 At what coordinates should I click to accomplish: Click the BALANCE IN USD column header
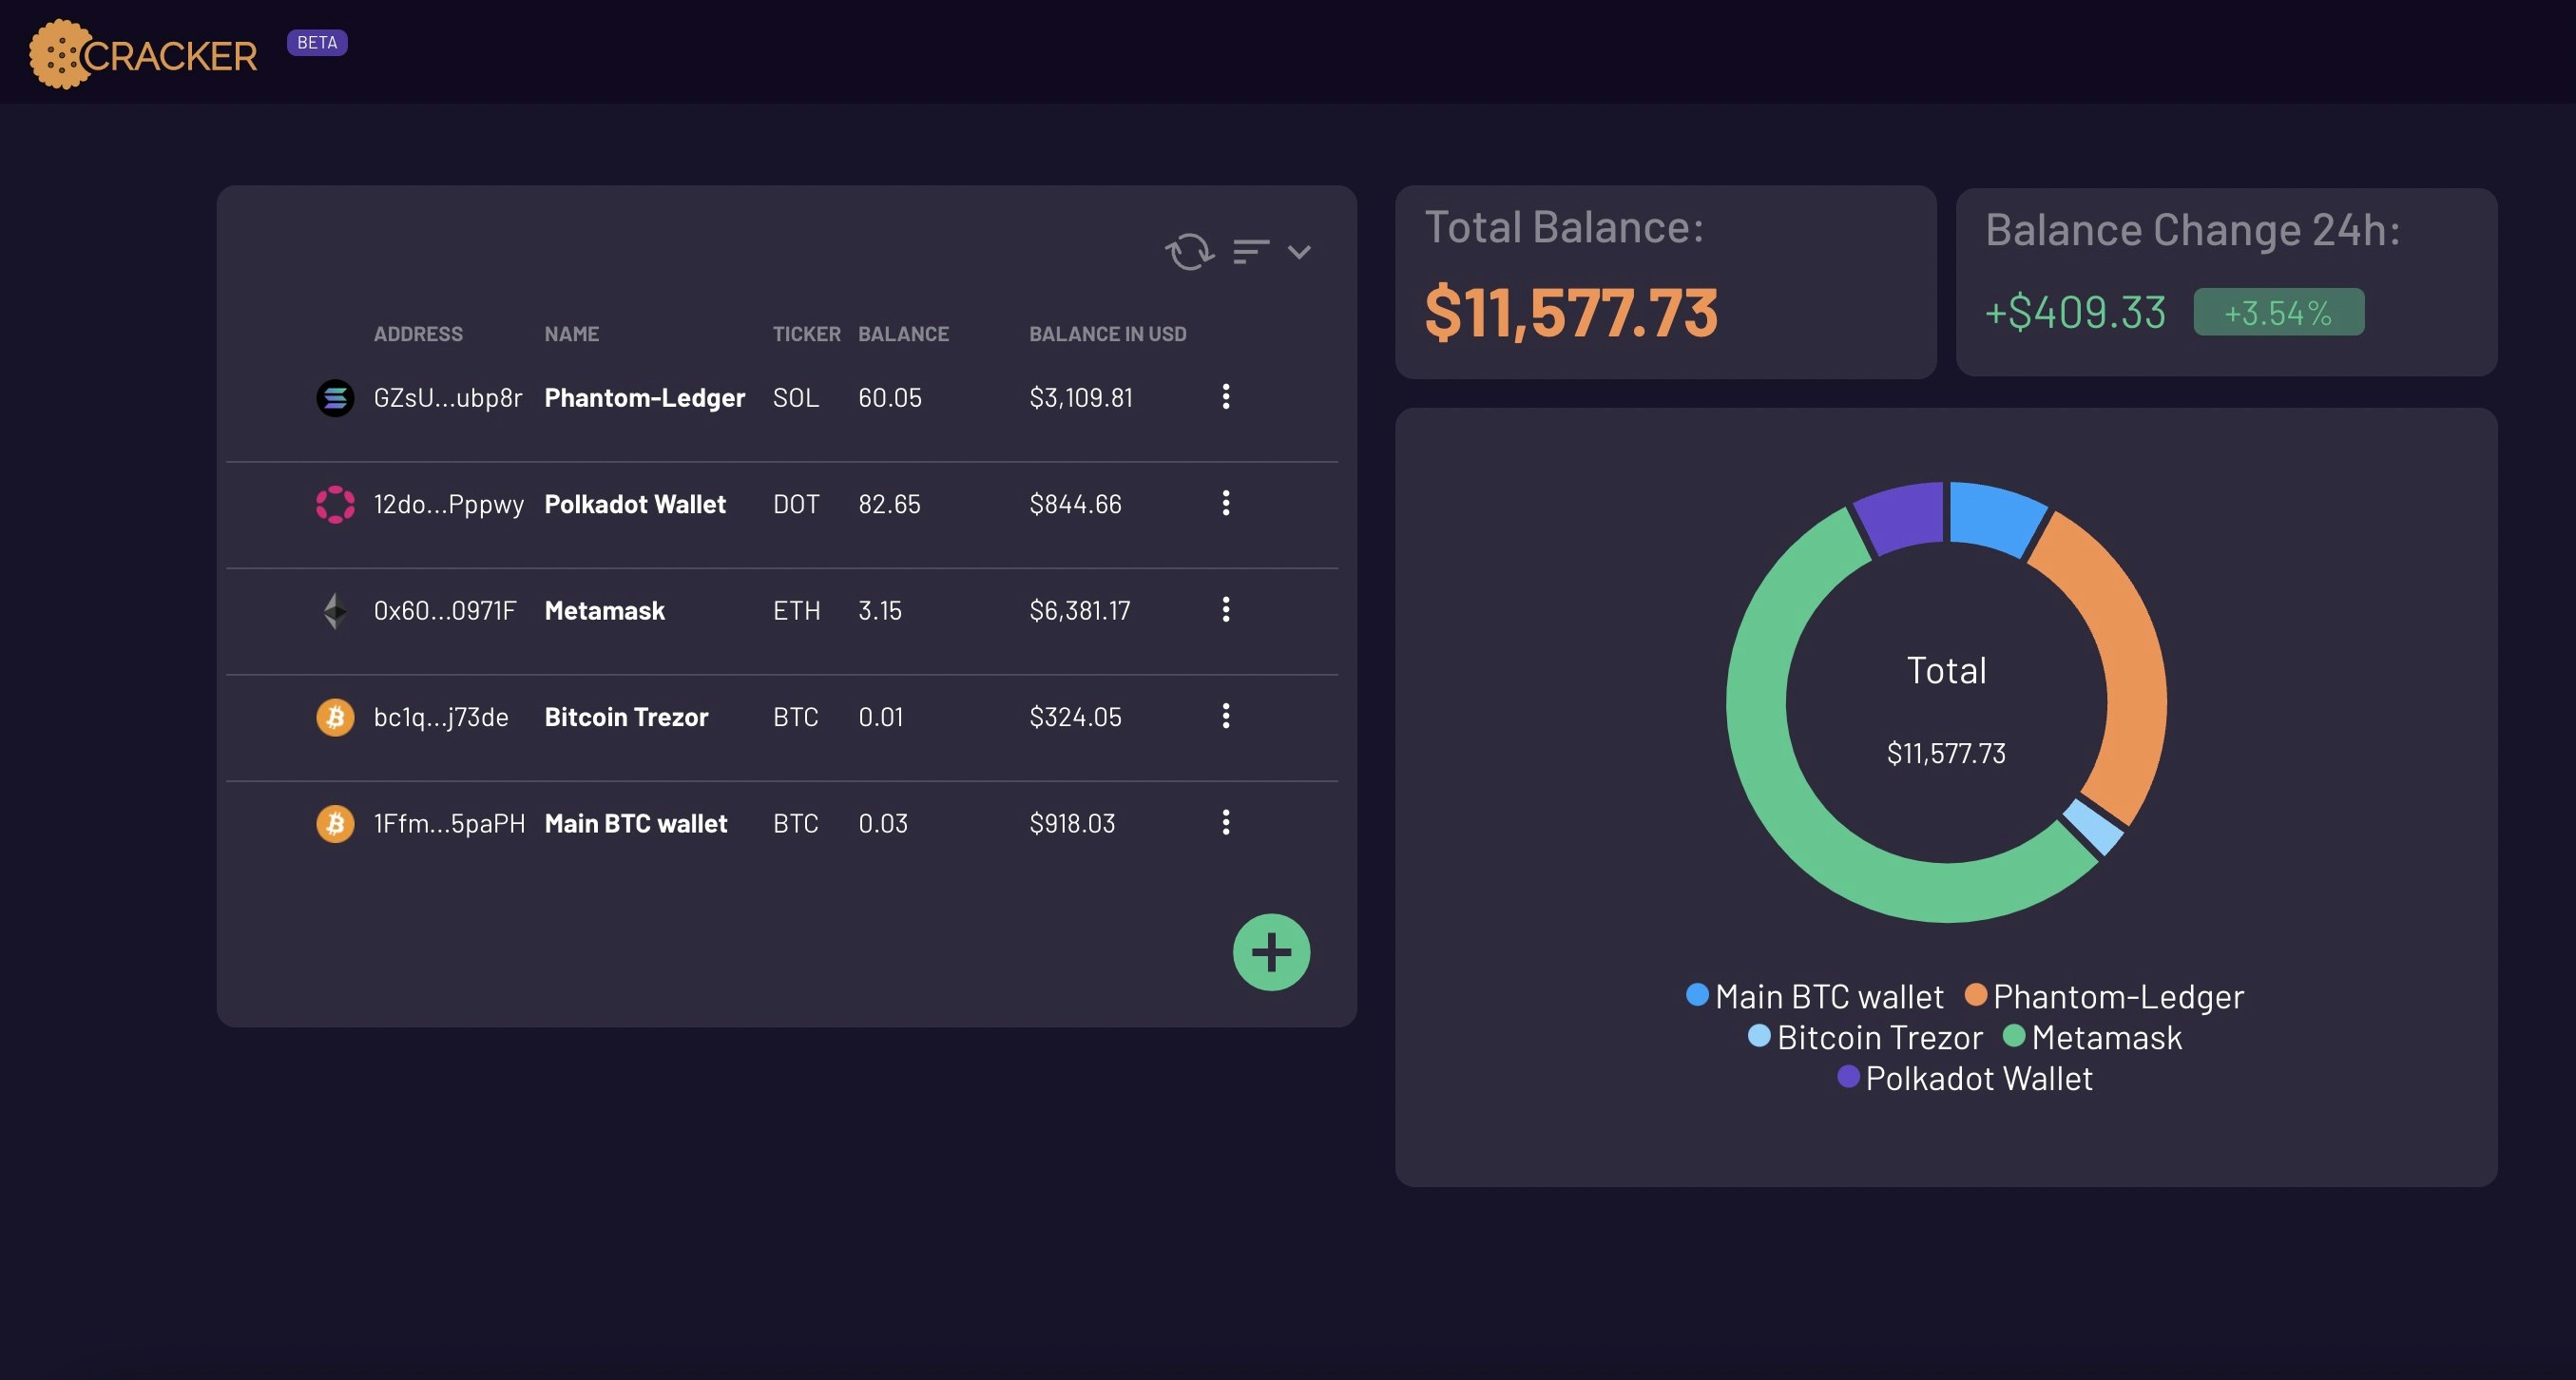coord(1108,334)
